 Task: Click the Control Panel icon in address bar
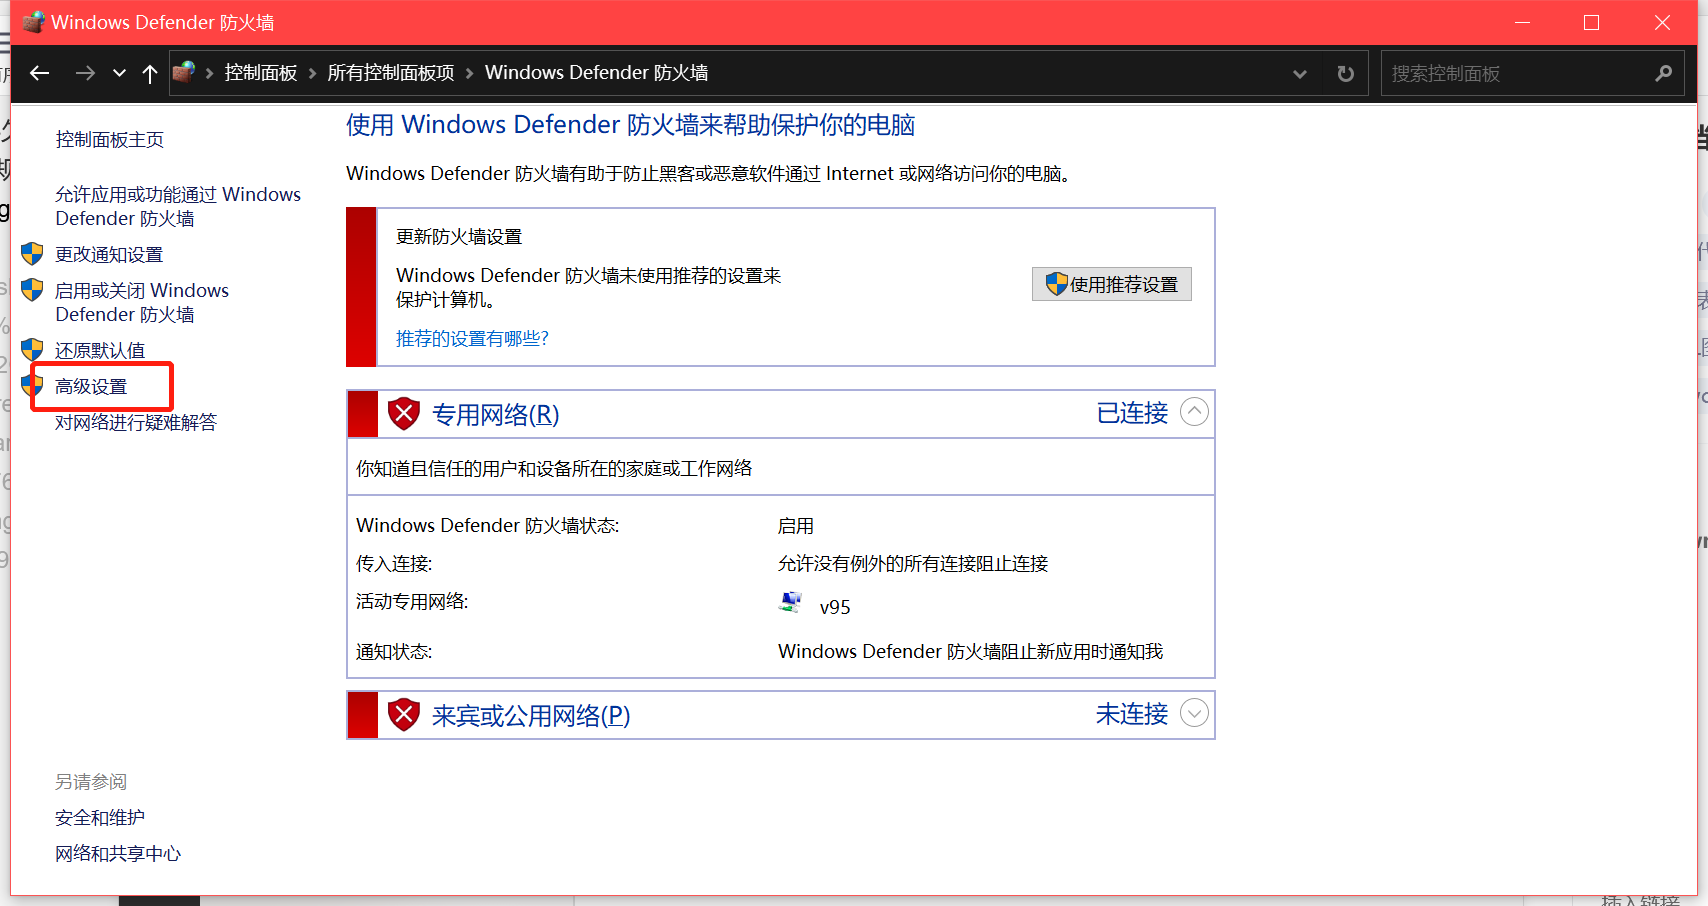click(x=184, y=72)
